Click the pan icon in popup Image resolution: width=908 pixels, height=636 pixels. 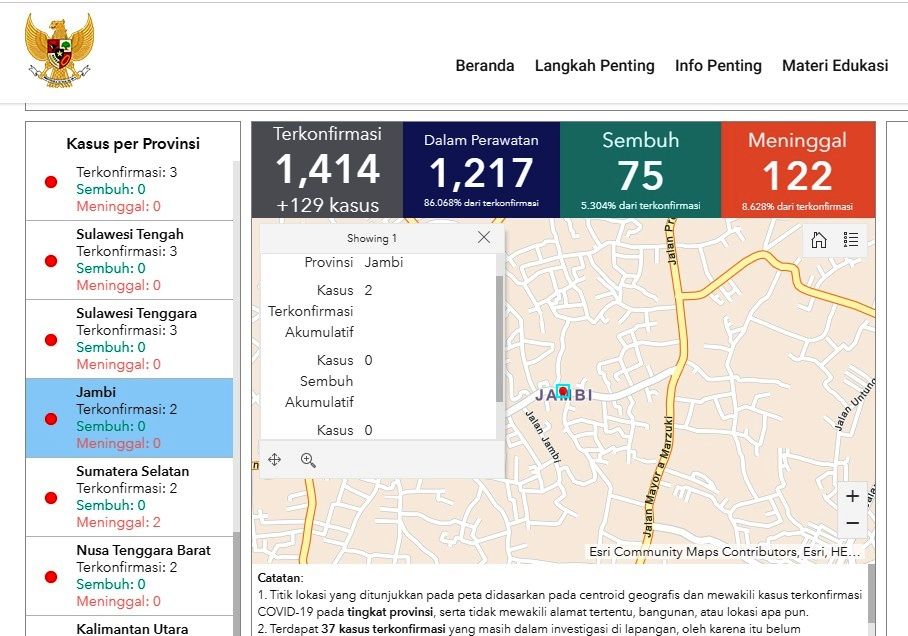(x=275, y=460)
